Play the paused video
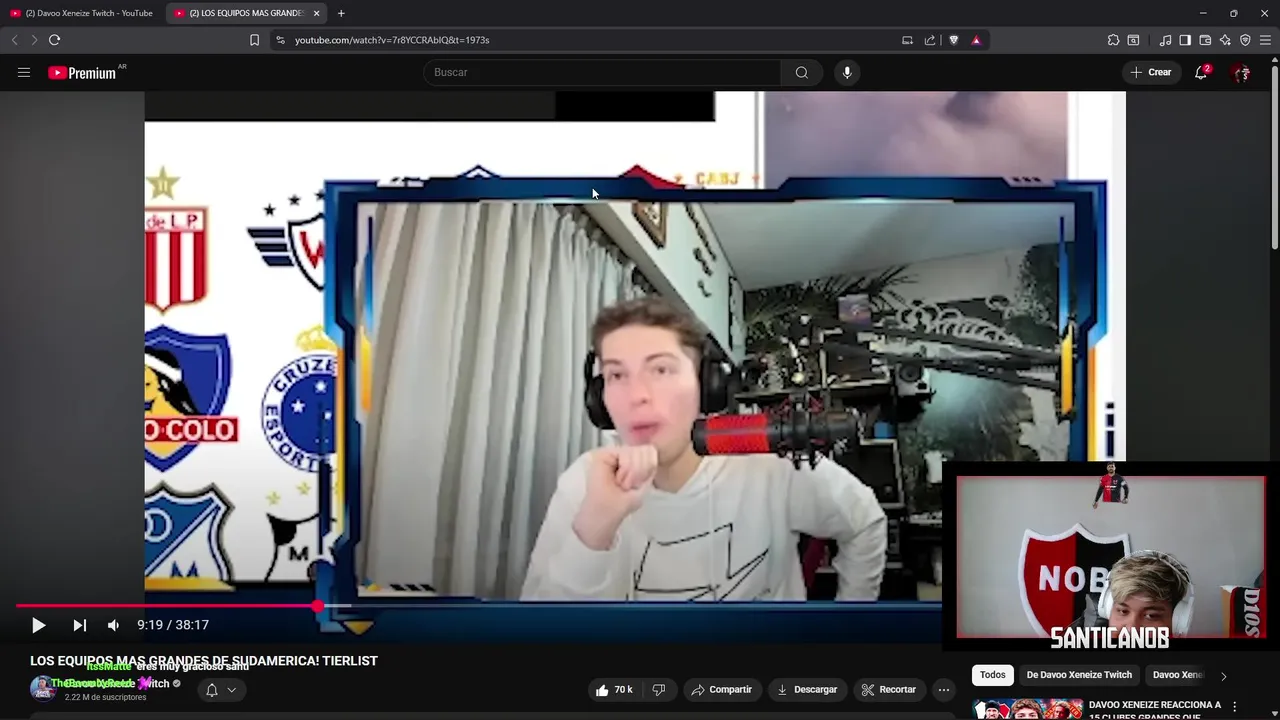1280x720 pixels. tap(38, 625)
